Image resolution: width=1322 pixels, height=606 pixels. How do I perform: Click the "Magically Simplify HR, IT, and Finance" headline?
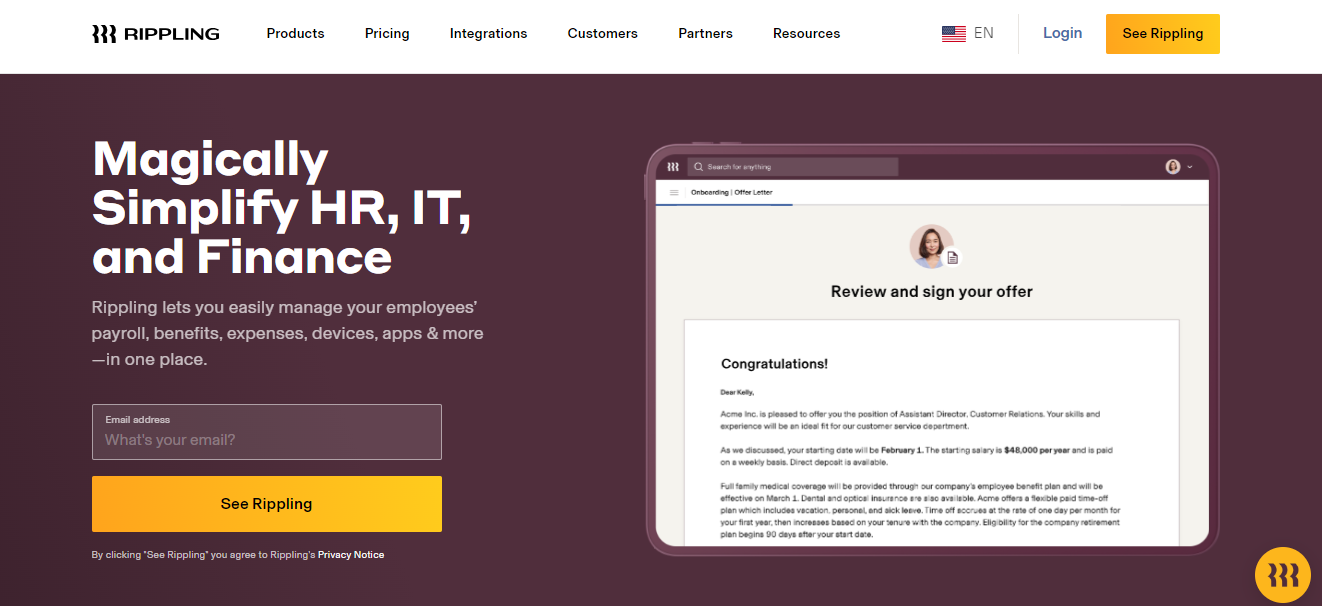click(281, 208)
